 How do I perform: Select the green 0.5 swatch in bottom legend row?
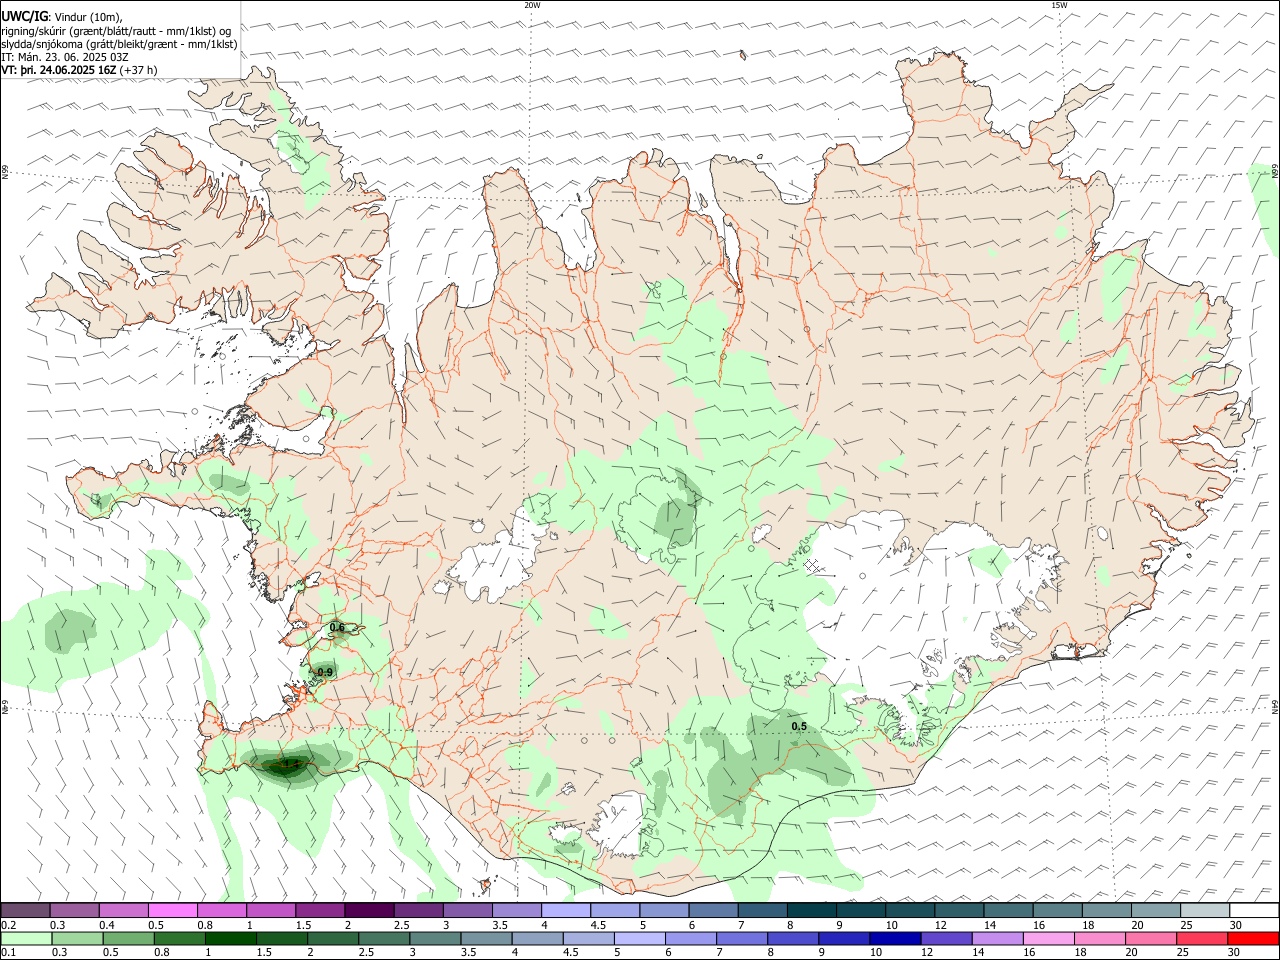[129, 938]
